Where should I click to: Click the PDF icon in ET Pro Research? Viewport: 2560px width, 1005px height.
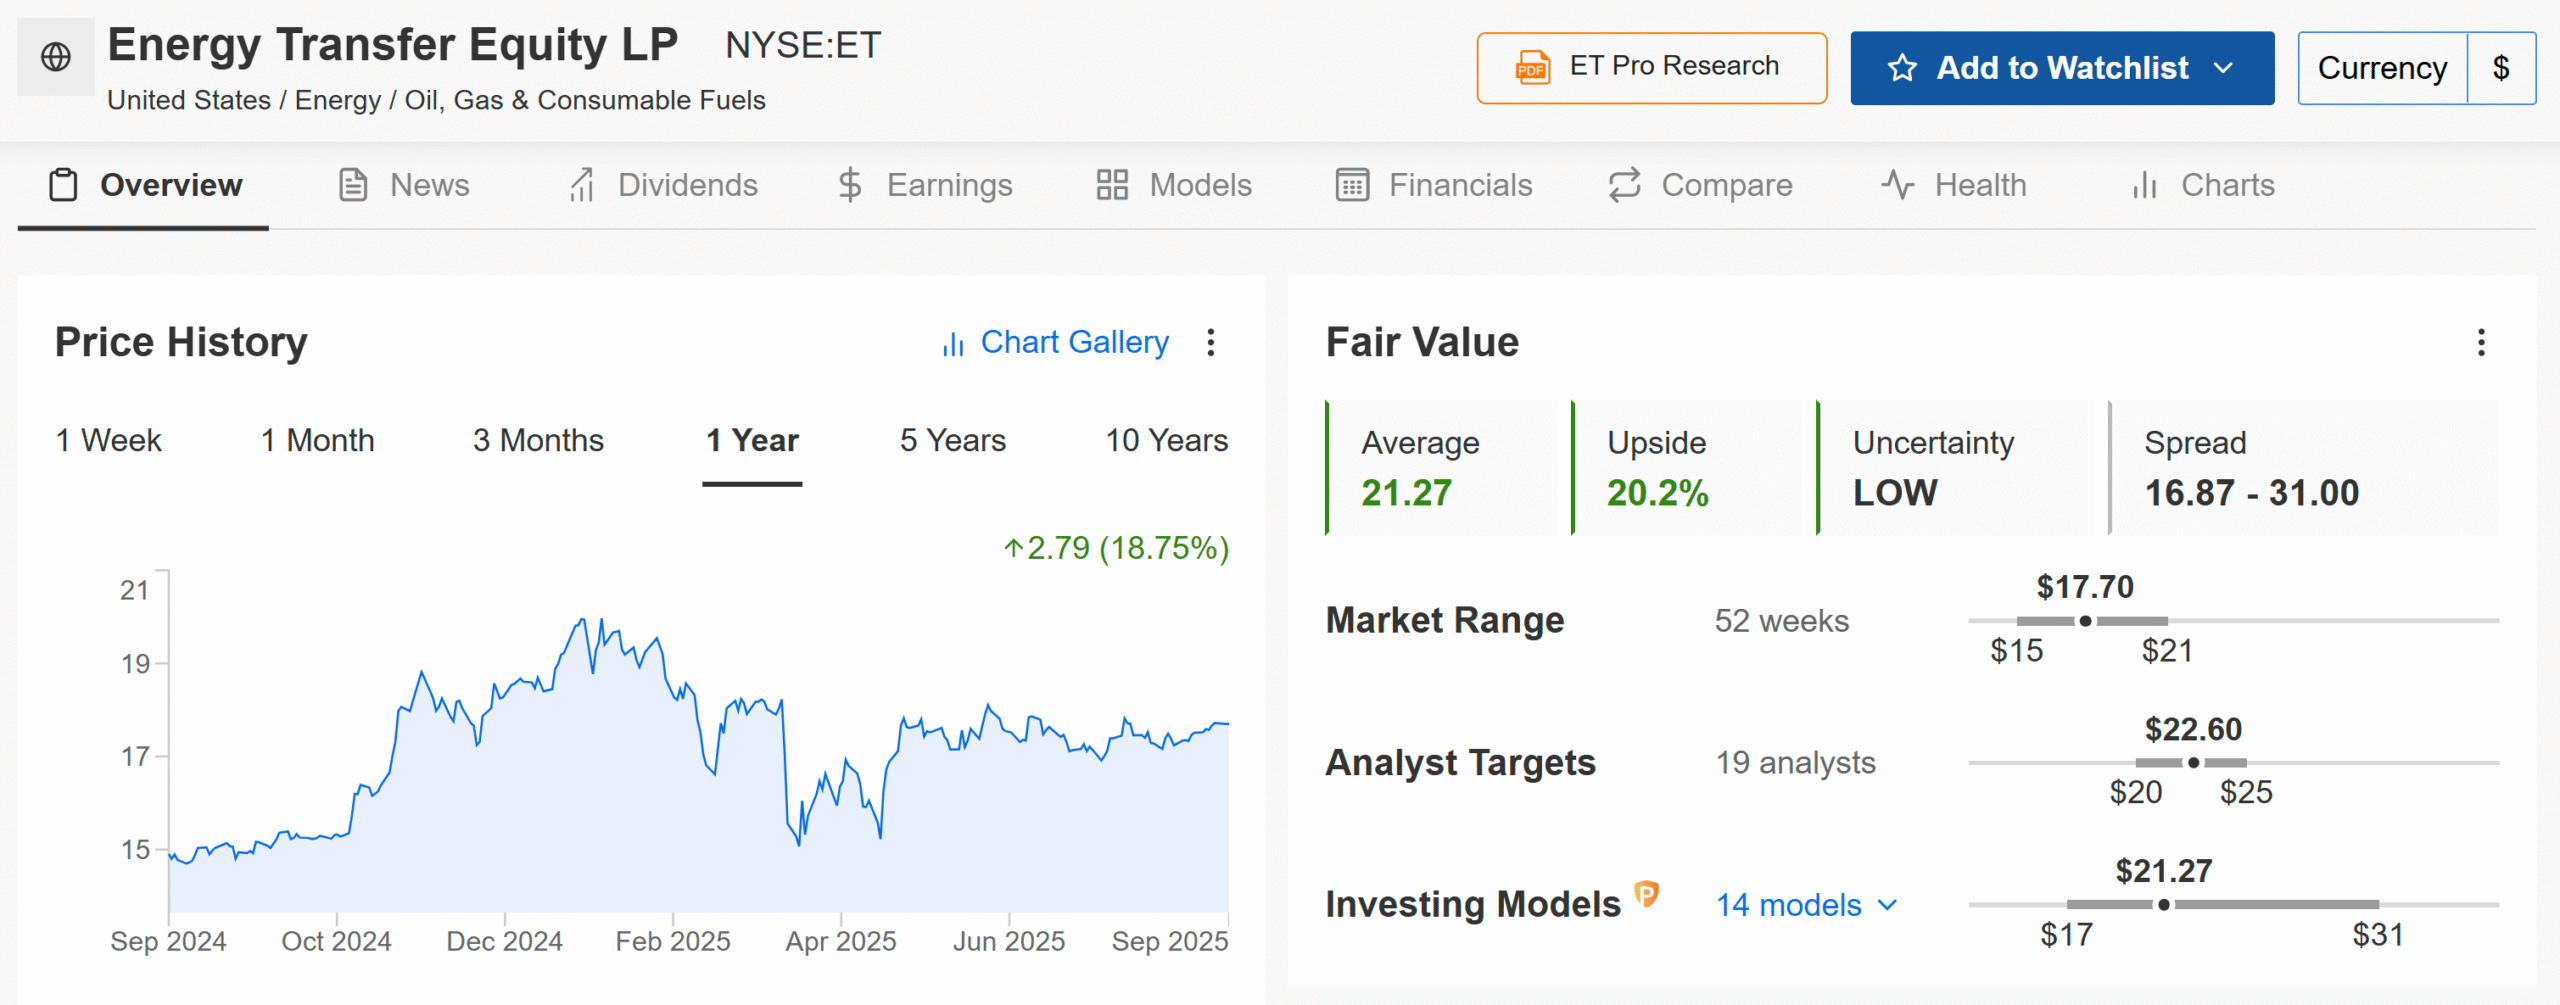1531,68
